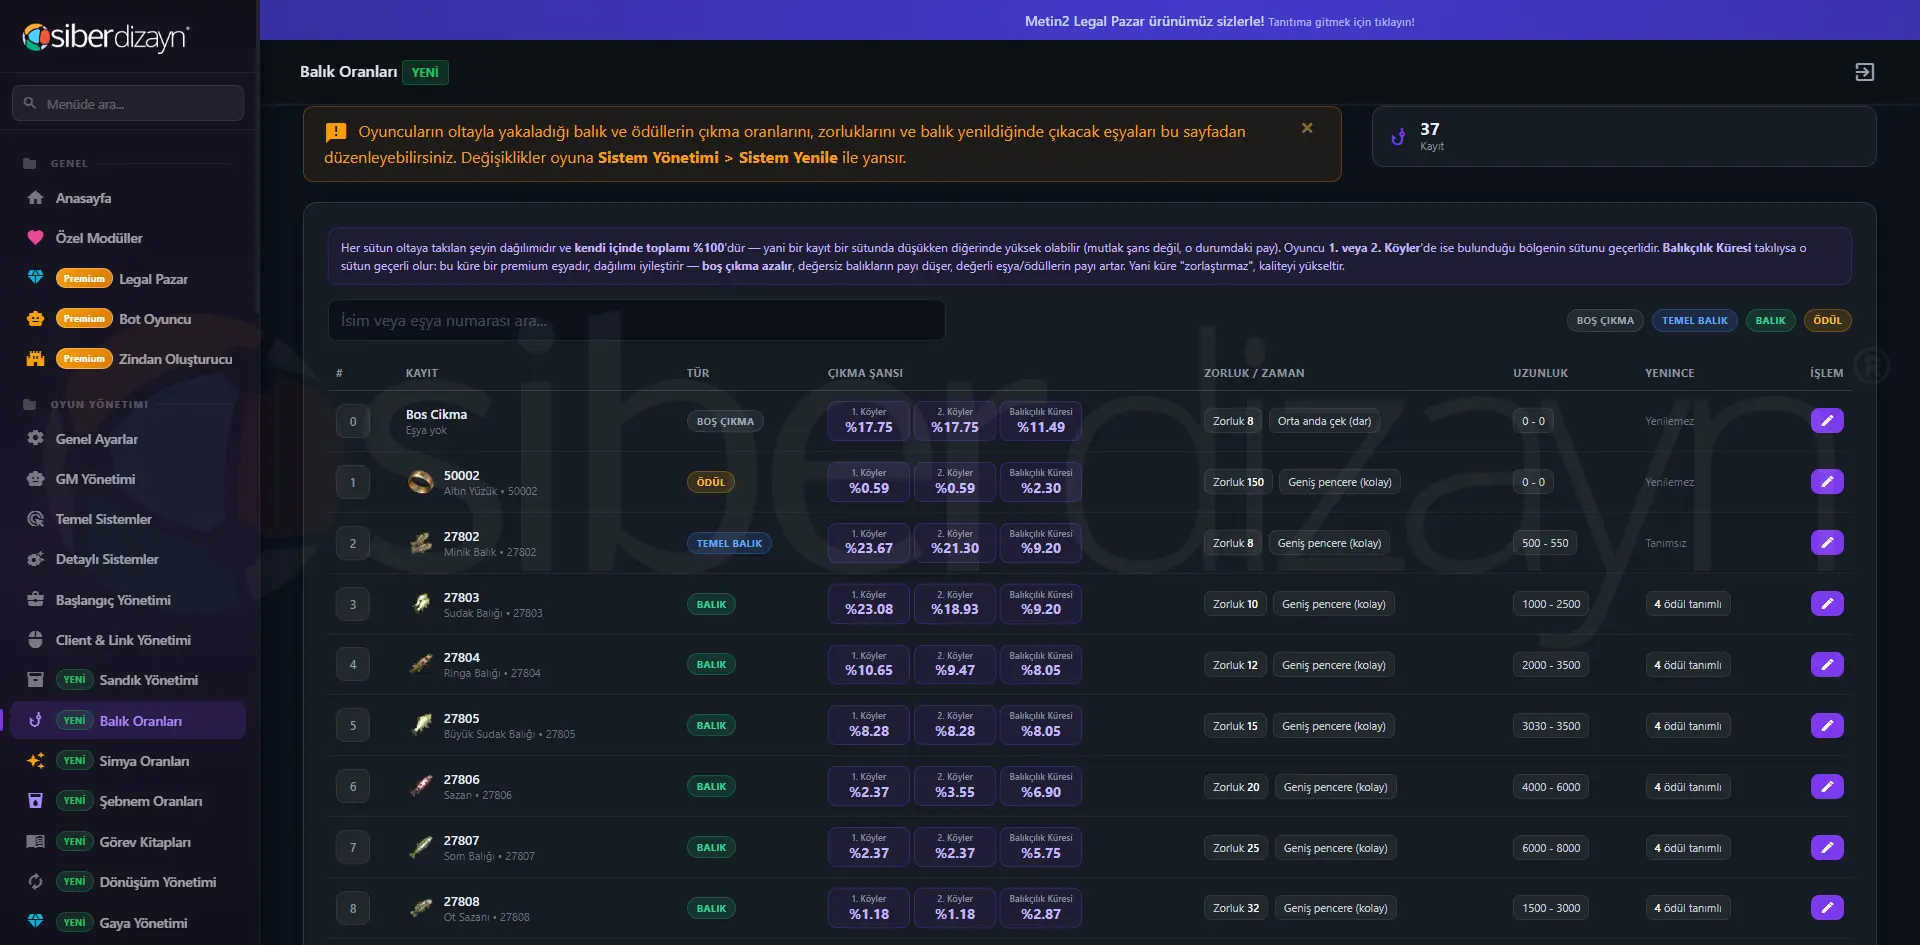The image size is (1920, 945).
Task: Filter by BOŞ ÇIKMA tag
Action: (x=1605, y=321)
